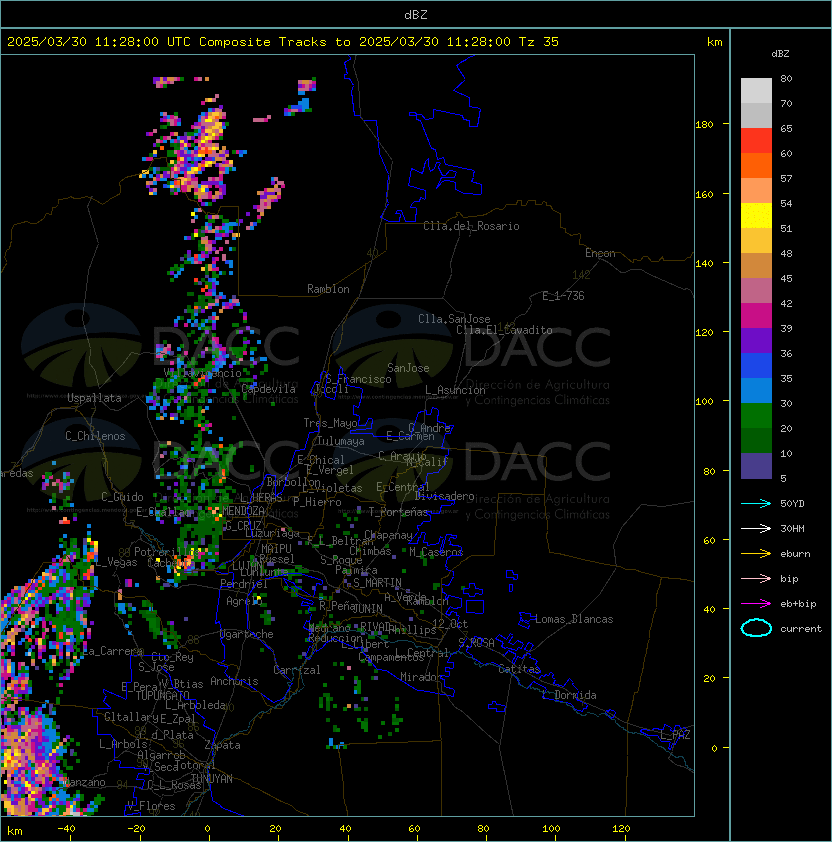Click the 'S_ROSA' map label
Screen dimensions: 832x842
pos(476,643)
